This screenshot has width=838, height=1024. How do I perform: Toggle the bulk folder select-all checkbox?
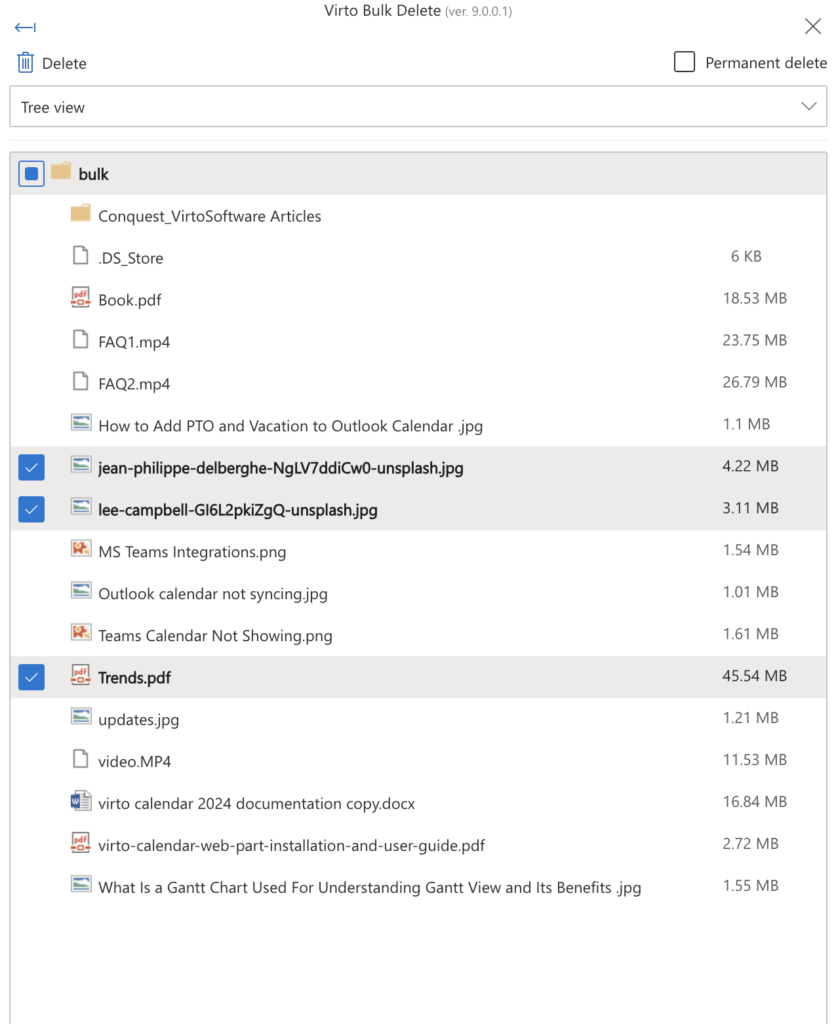[31, 174]
